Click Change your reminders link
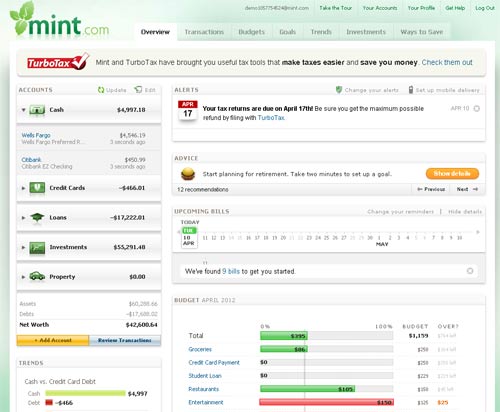Image resolution: width=500 pixels, height=412 pixels. point(400,212)
